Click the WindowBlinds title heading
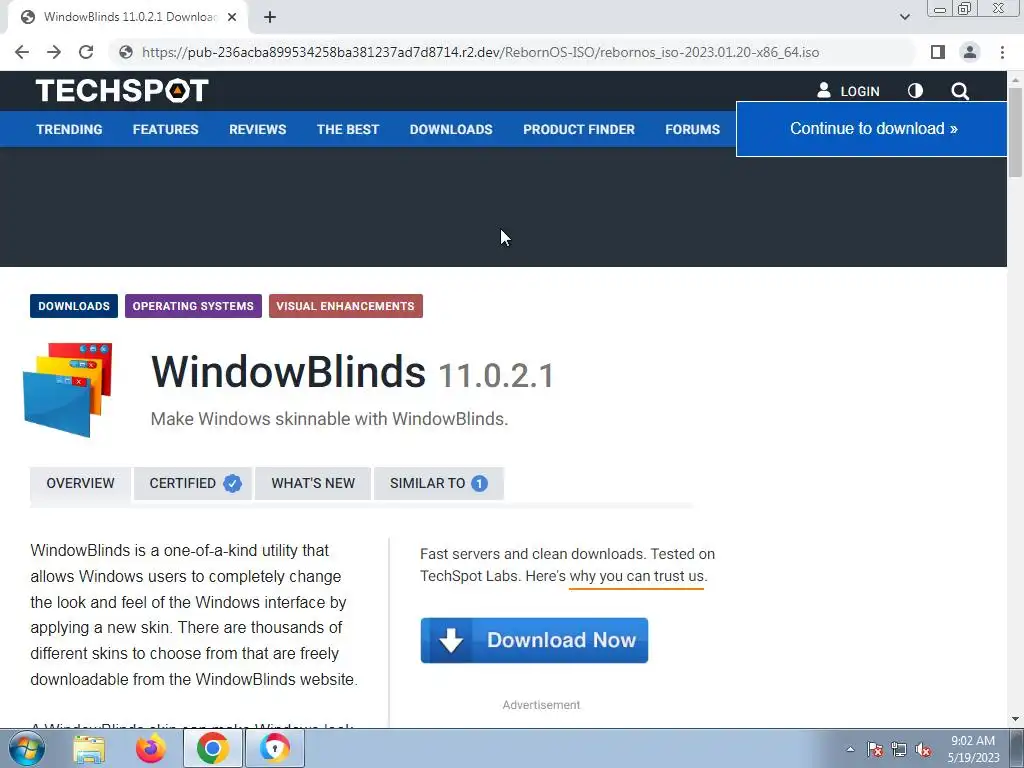Screen dimensions: 1024x768 click(x=288, y=372)
